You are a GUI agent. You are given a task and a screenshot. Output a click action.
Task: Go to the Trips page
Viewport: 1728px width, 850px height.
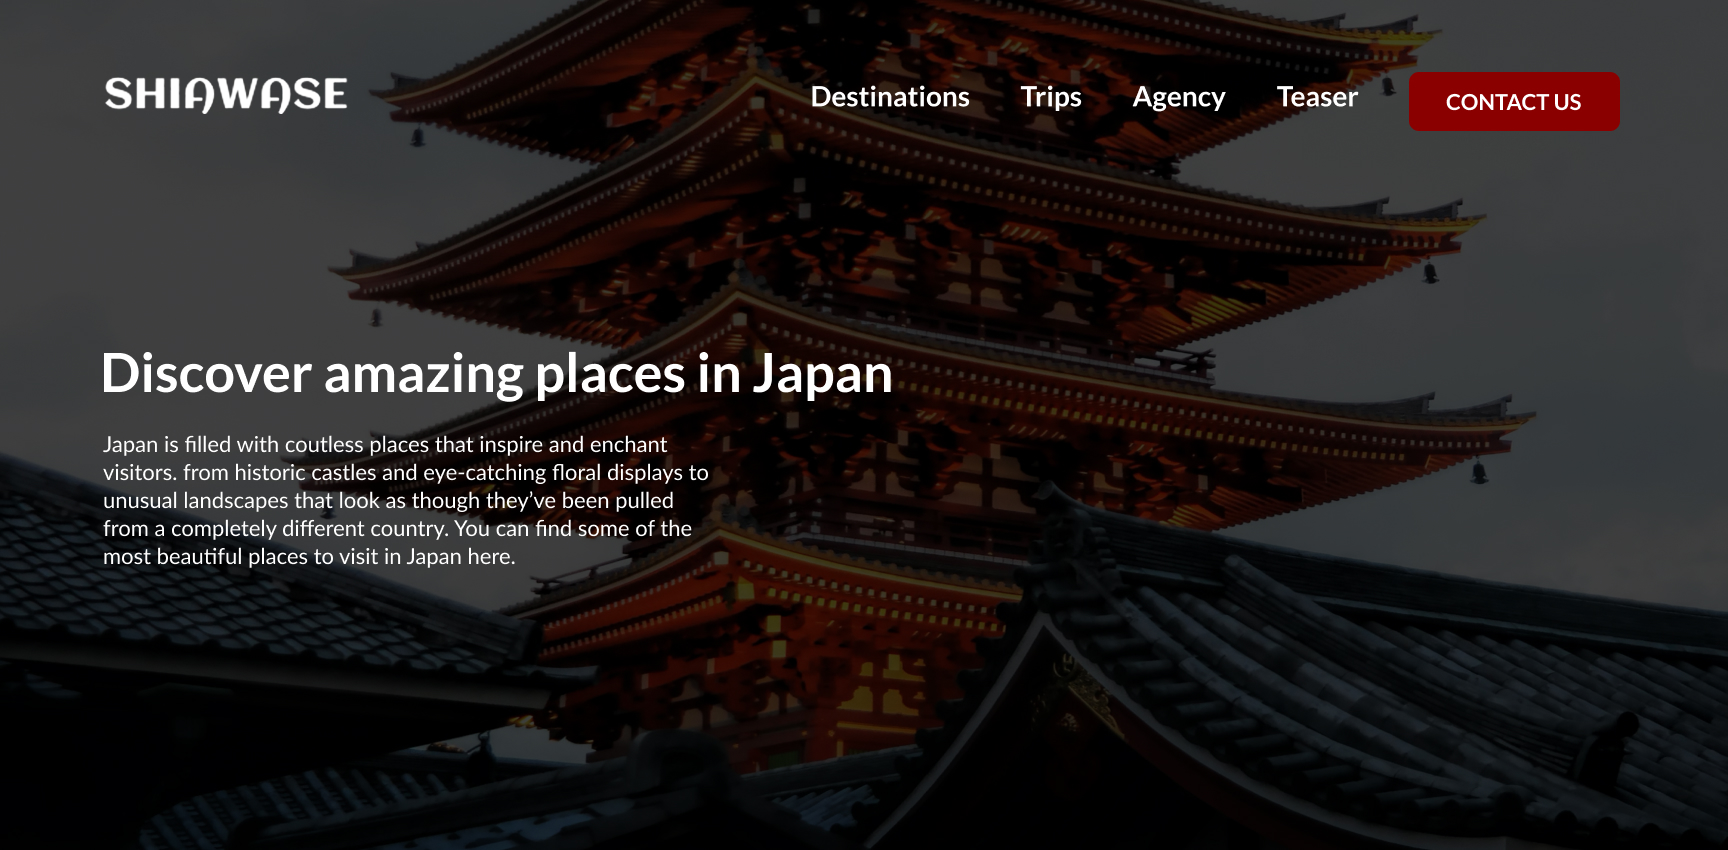click(1051, 97)
